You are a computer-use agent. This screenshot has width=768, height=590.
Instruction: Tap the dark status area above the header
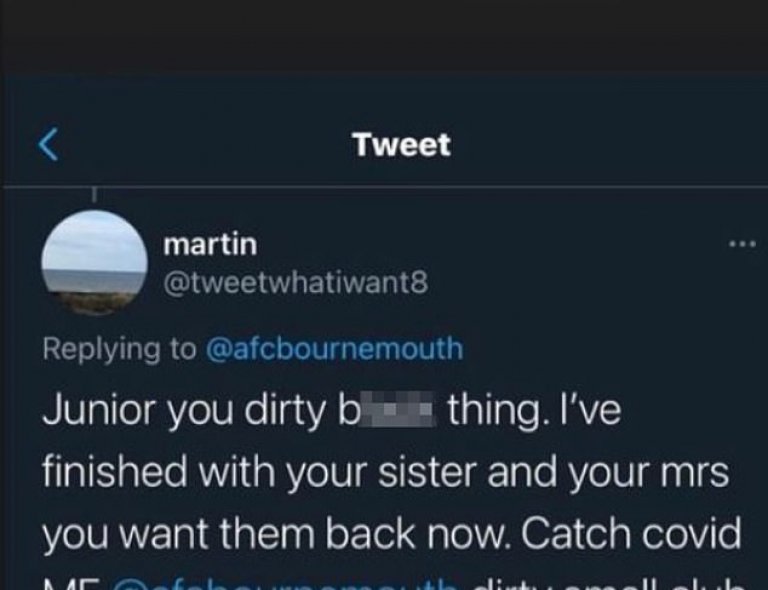[384, 34]
